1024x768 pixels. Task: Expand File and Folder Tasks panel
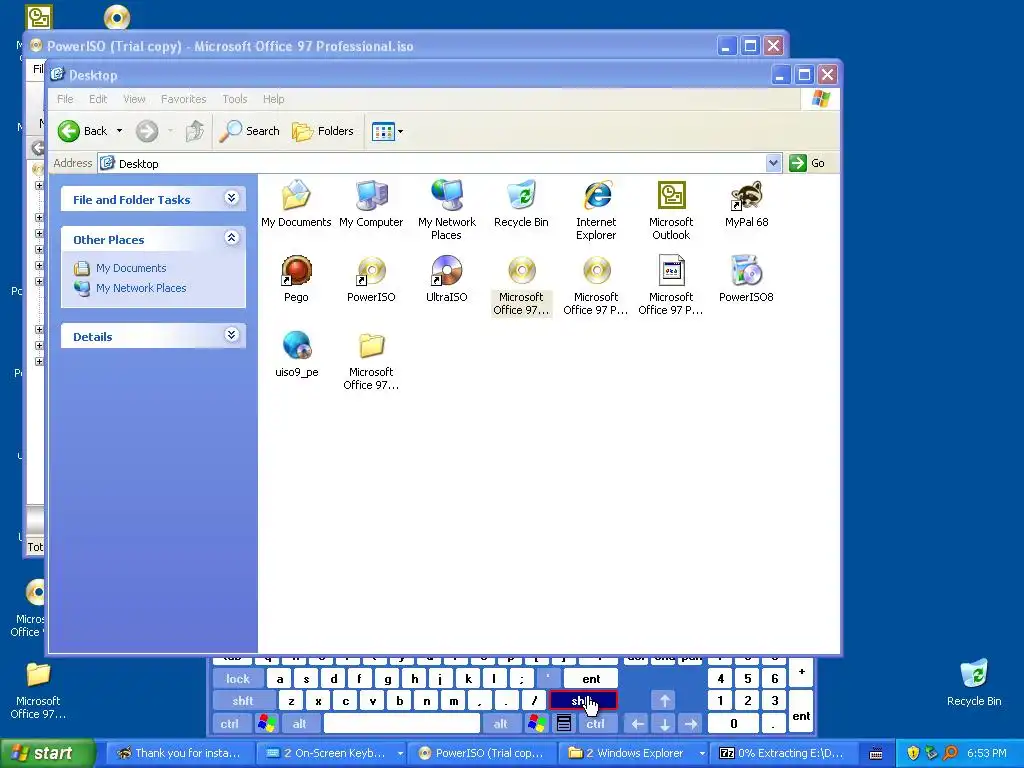coord(231,198)
